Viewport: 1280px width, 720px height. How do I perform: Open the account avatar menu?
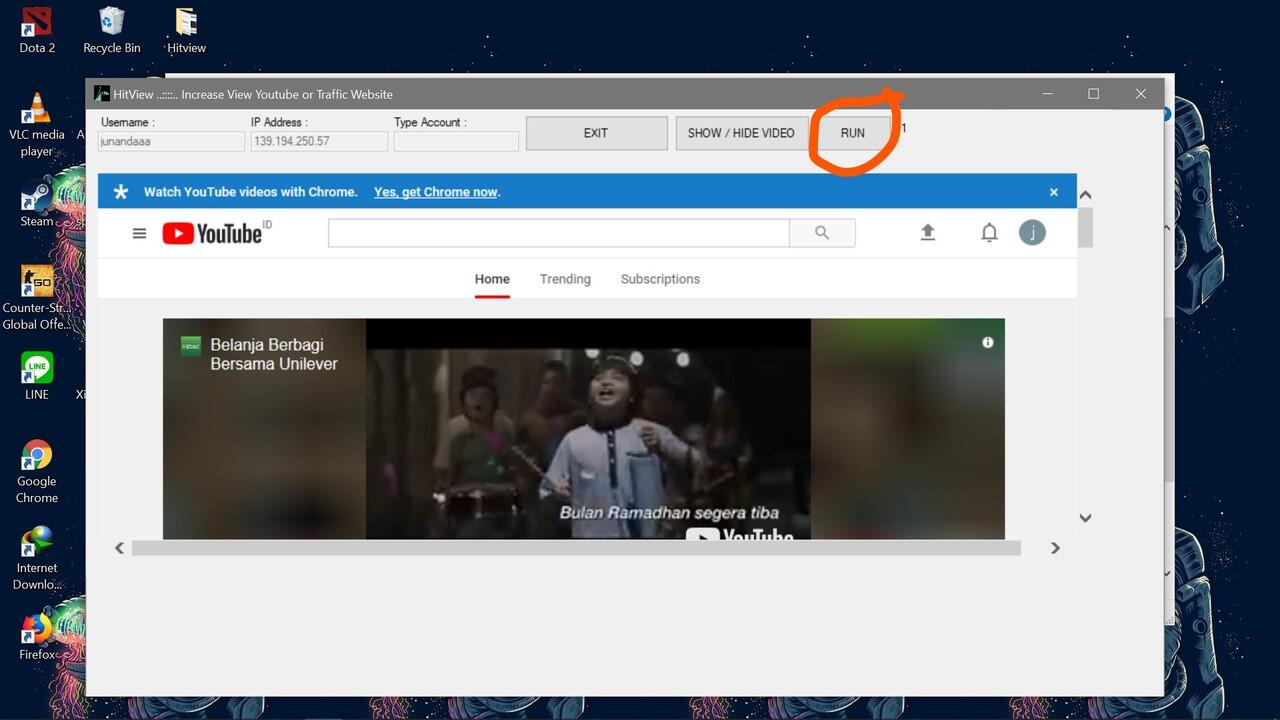[x=1032, y=233]
